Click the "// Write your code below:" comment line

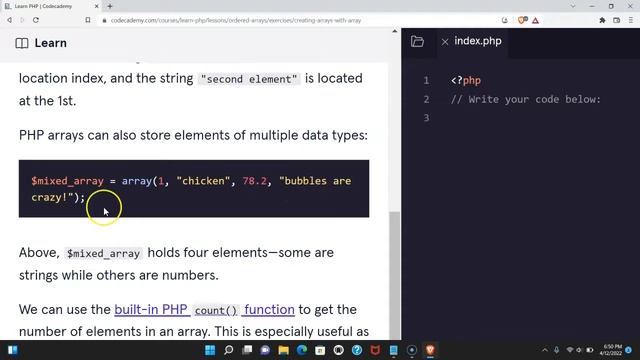(x=526, y=99)
